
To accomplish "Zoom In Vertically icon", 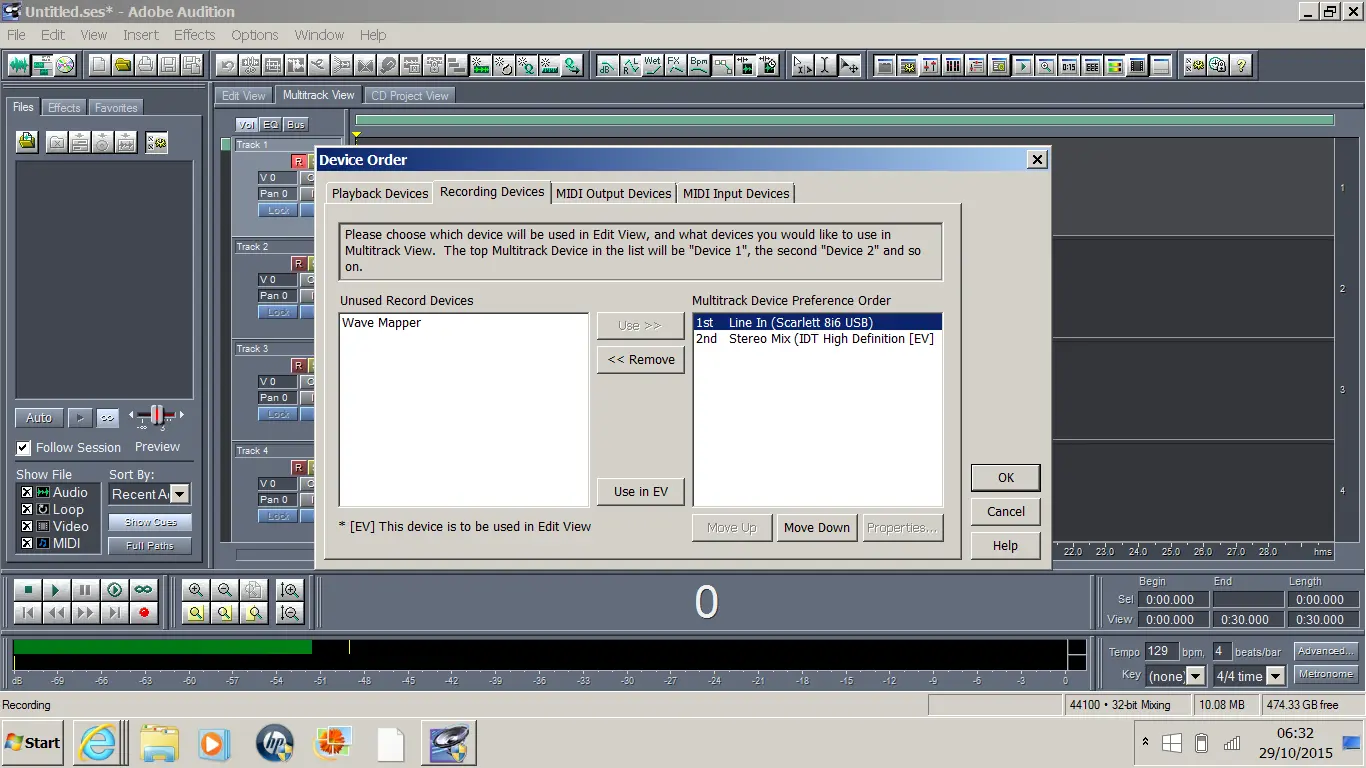I will [290, 590].
